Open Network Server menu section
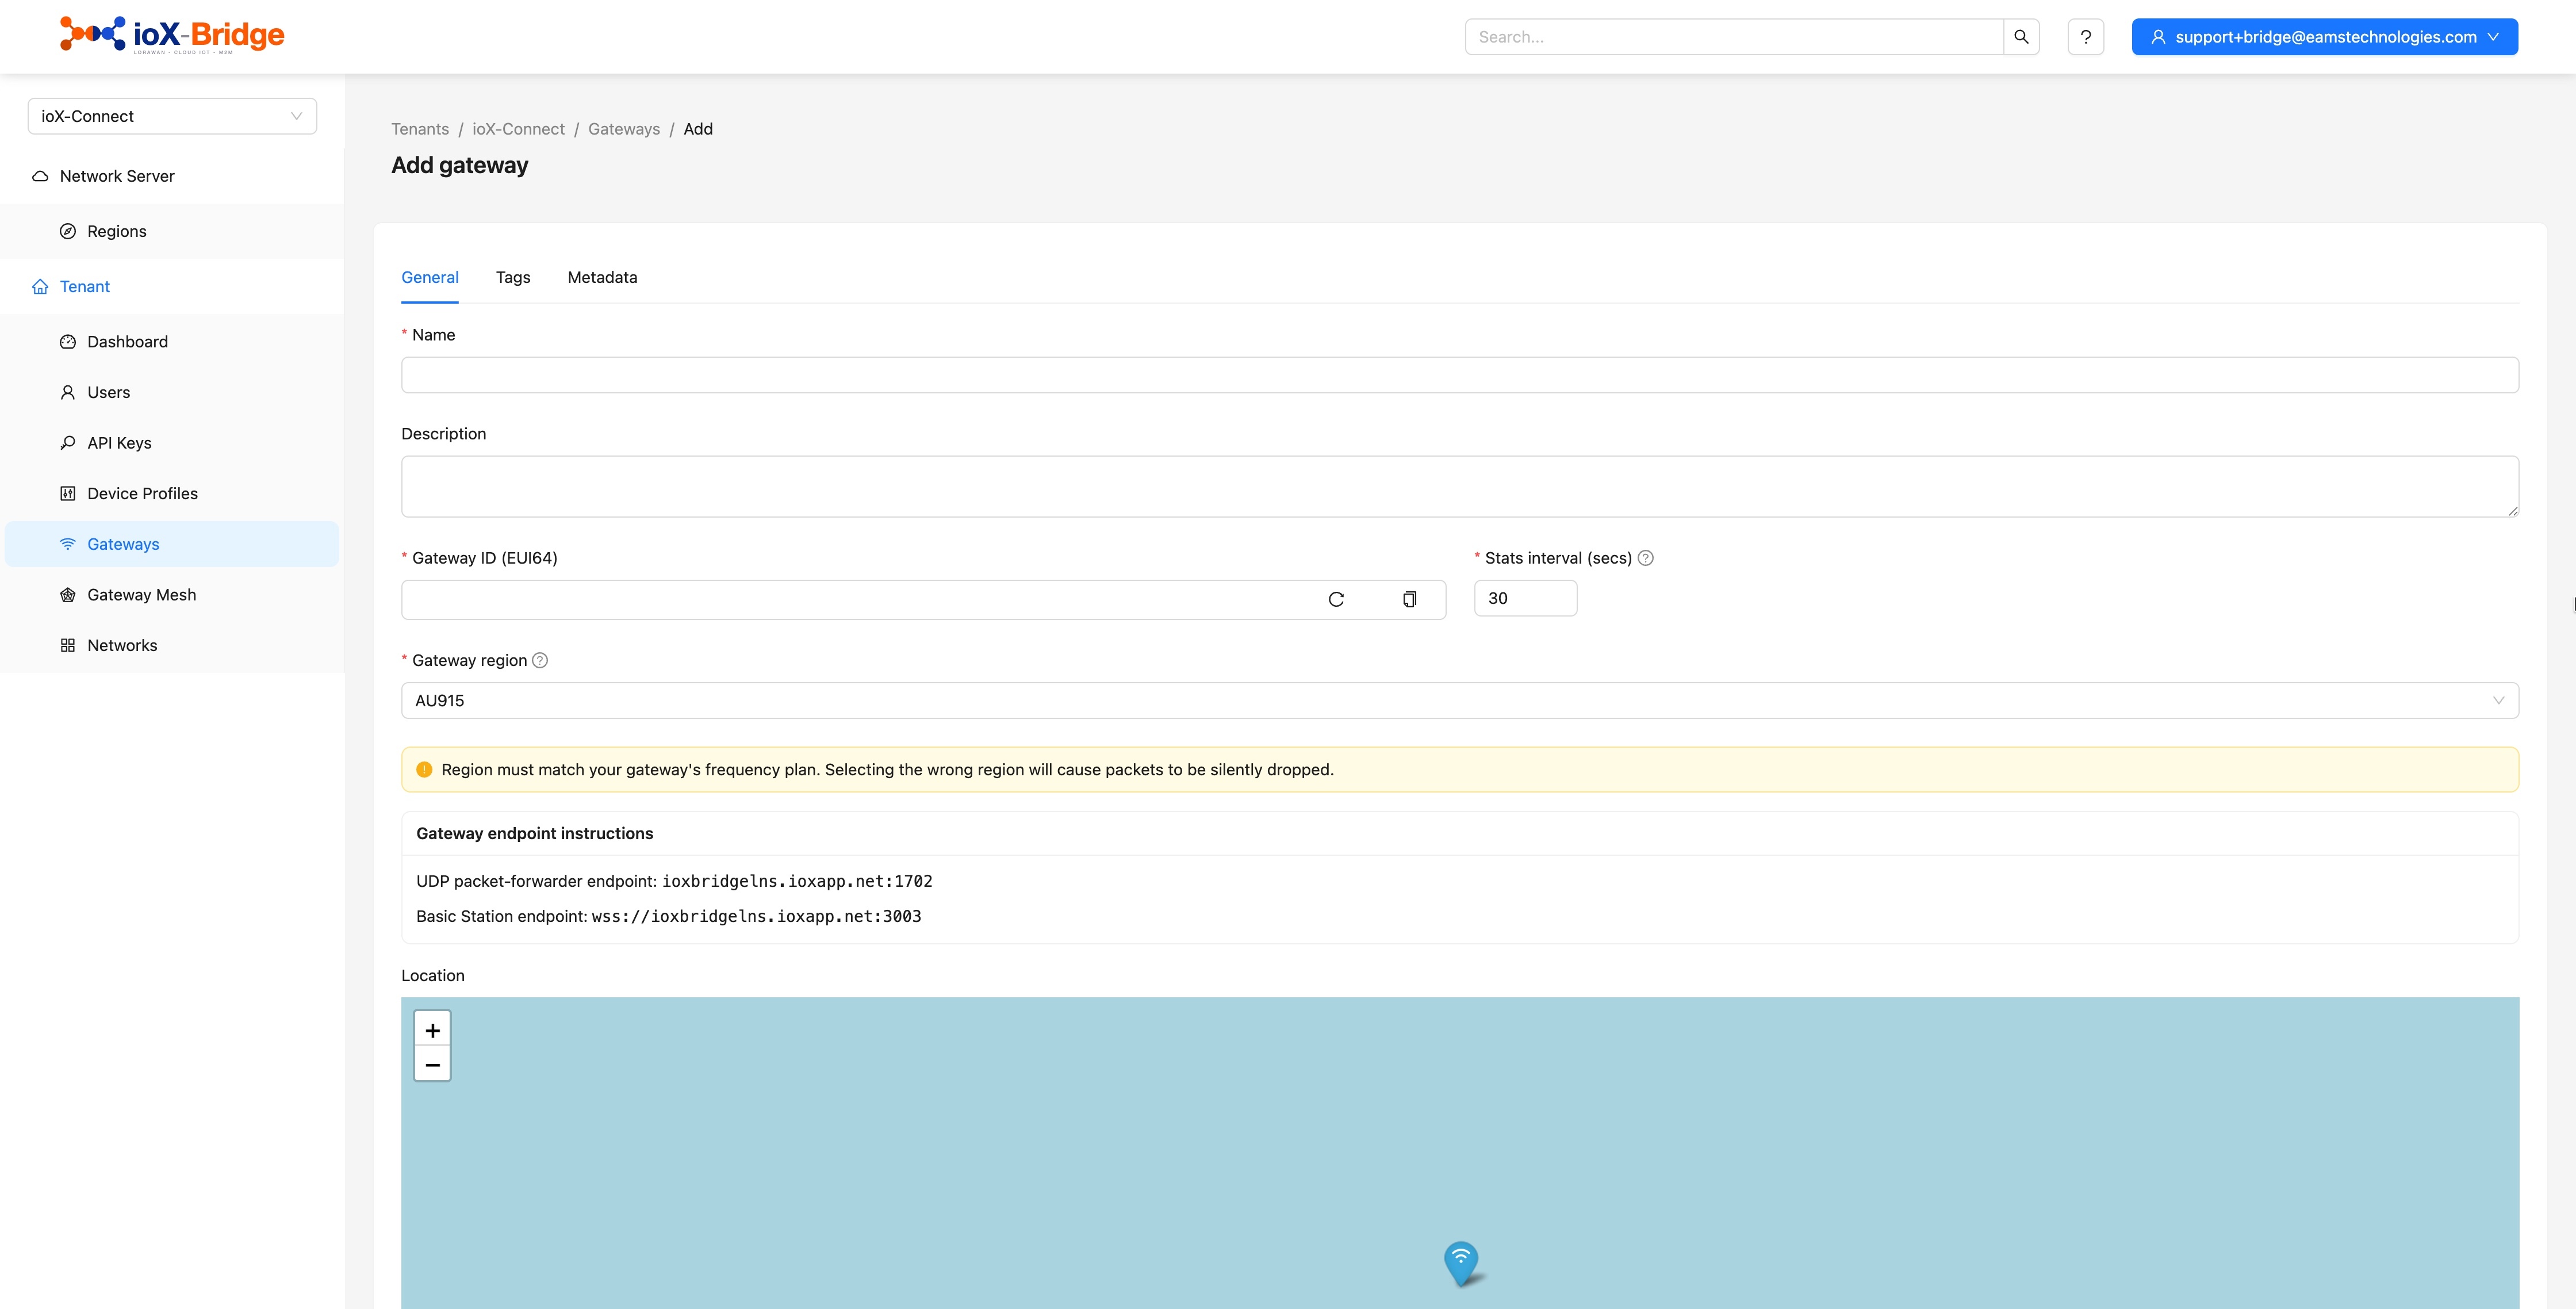The image size is (2576, 1309). tap(172, 176)
